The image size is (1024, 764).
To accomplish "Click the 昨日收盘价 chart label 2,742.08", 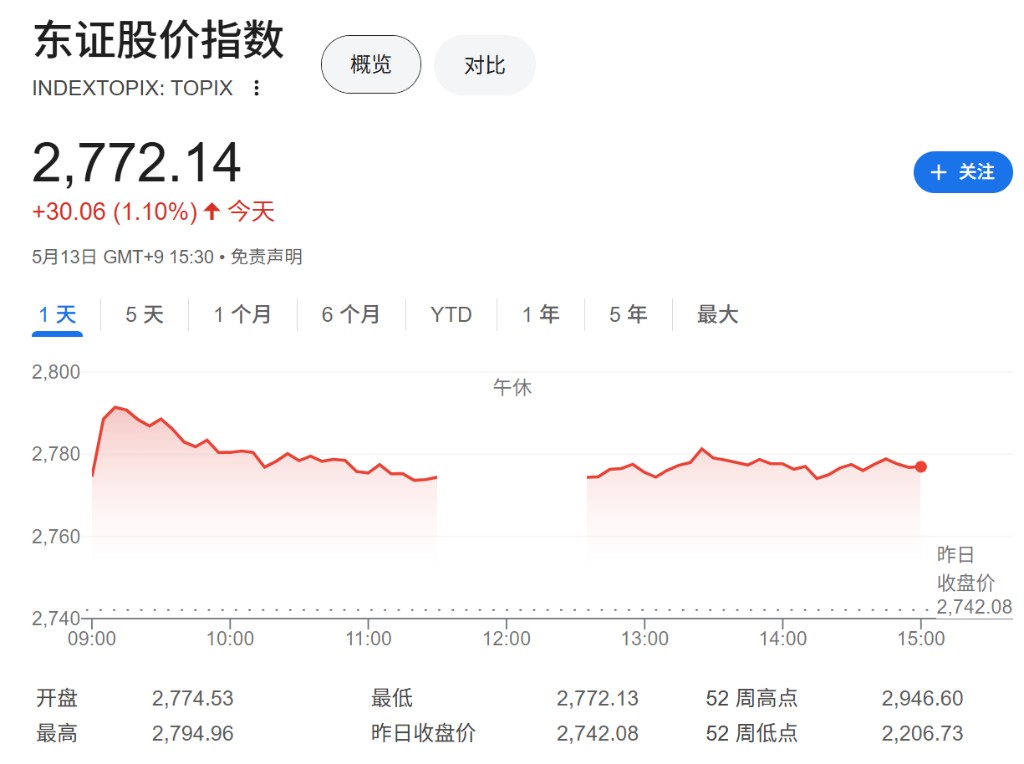I will 974,607.
